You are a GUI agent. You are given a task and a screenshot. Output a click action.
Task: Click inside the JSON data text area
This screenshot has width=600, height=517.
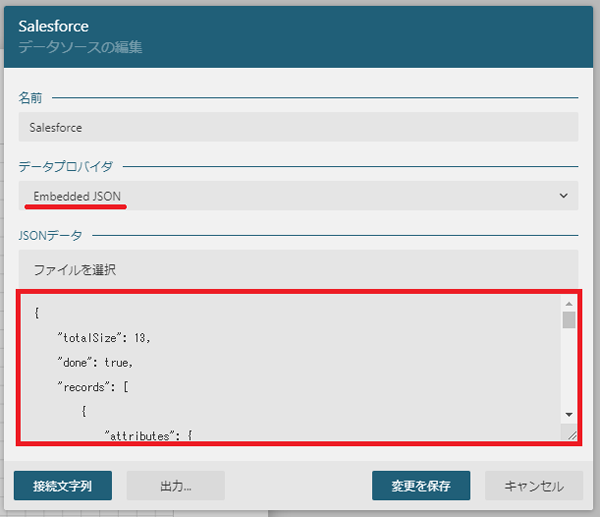click(291, 367)
